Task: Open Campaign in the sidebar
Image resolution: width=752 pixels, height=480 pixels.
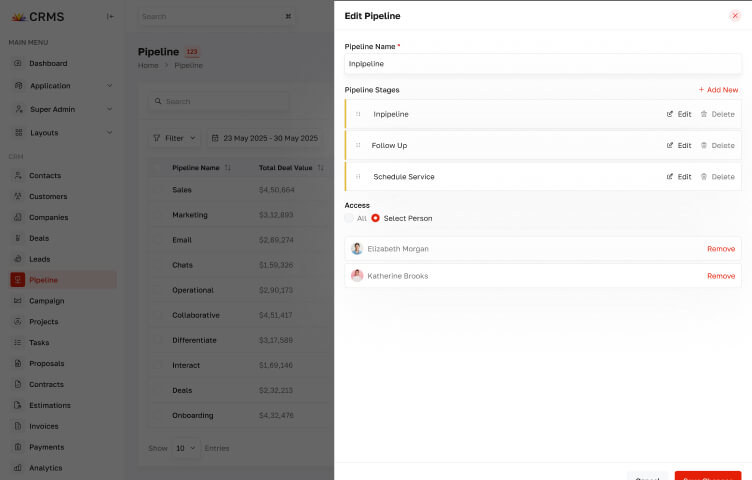Action: 47,301
